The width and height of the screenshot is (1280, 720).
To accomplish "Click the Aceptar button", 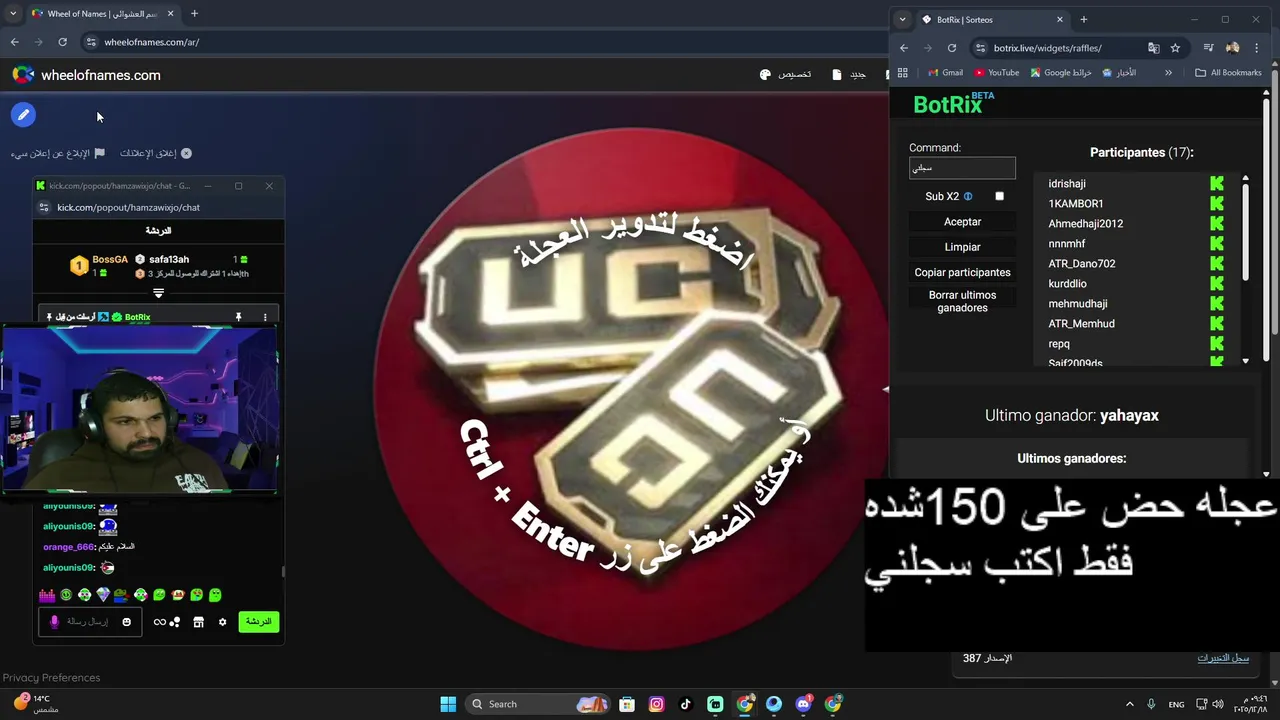I will tap(962, 222).
